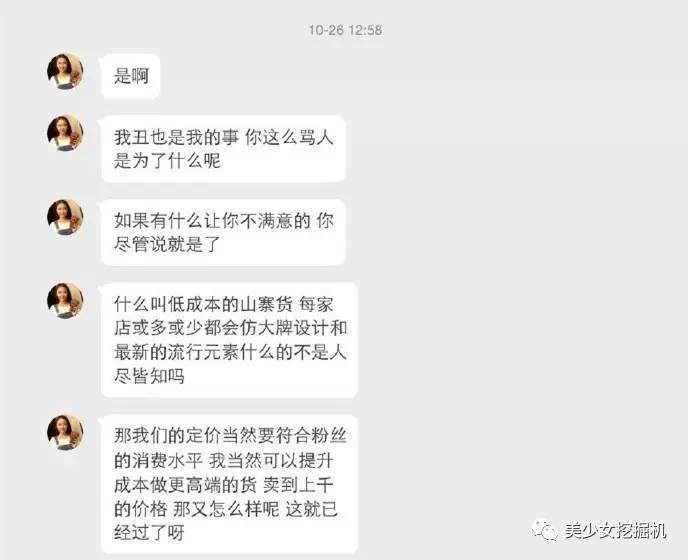Click the text line '尽管说就是了'
The image size is (688, 560).
coord(167,244)
